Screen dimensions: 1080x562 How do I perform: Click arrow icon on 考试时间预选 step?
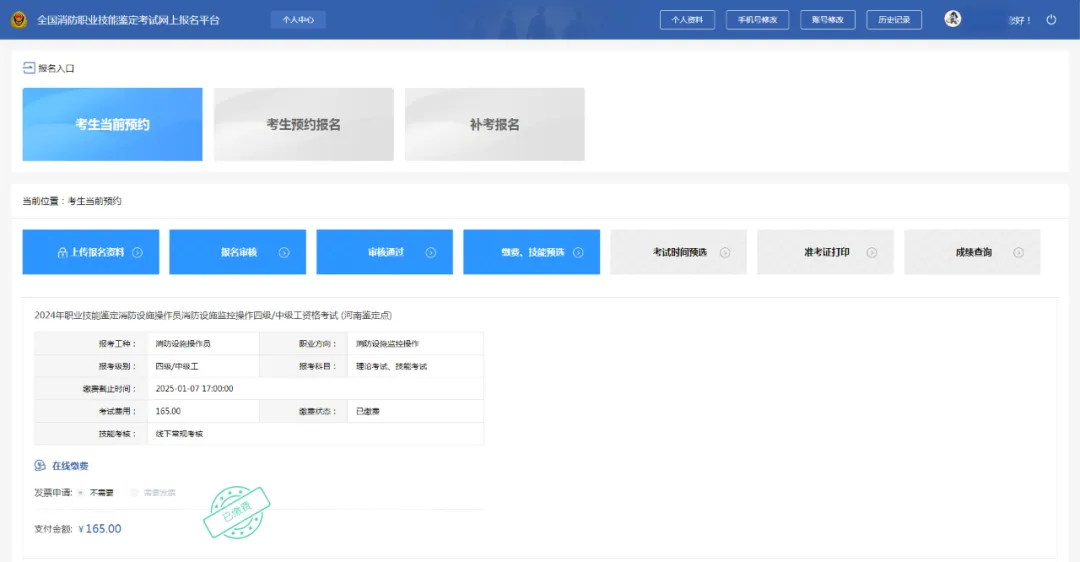(x=725, y=253)
